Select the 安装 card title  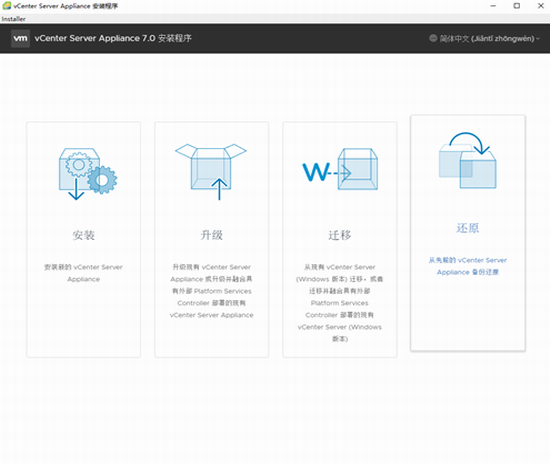tap(83, 235)
